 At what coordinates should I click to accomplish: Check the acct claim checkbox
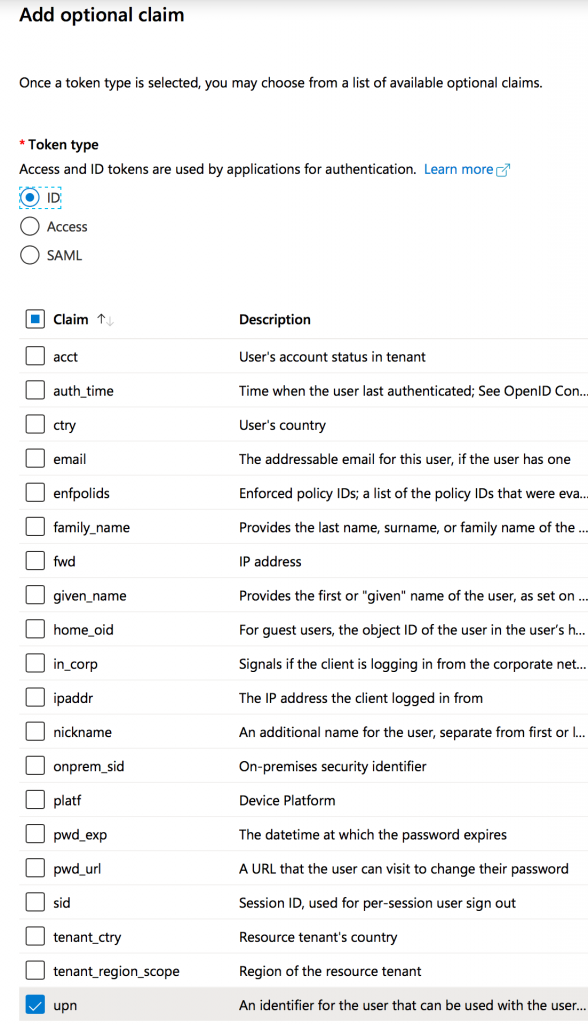(x=35, y=357)
